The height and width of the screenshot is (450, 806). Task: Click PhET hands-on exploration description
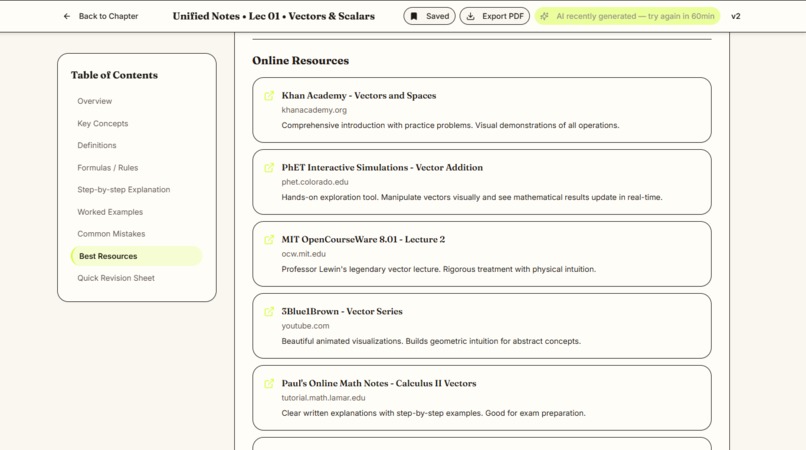[472, 197]
